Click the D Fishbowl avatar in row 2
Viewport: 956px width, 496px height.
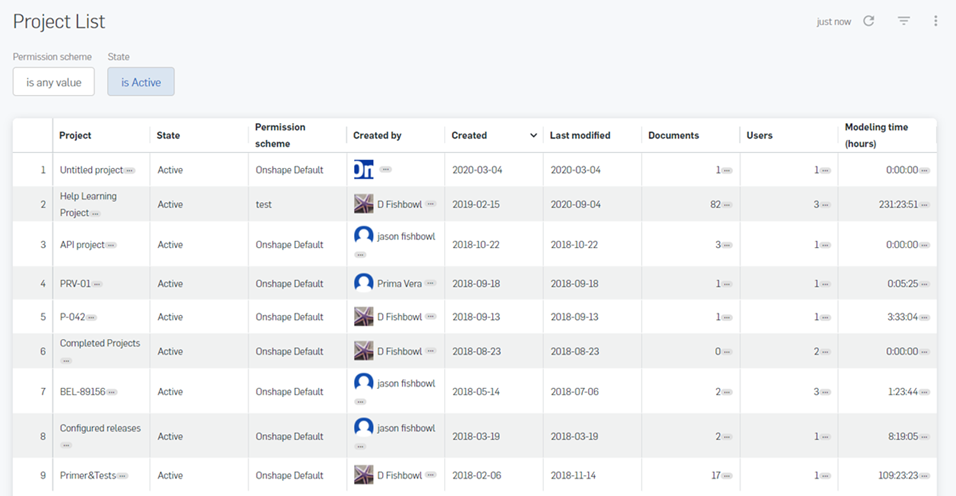[364, 204]
